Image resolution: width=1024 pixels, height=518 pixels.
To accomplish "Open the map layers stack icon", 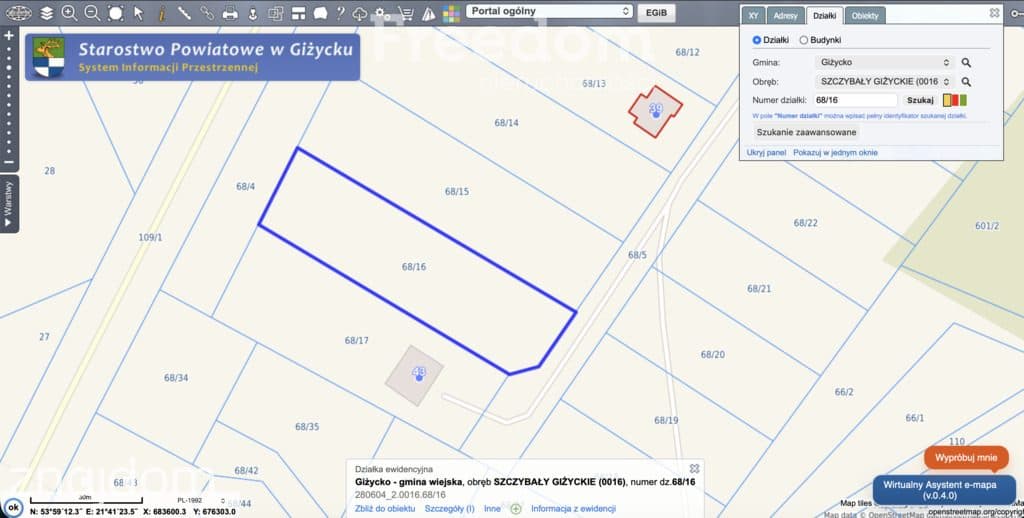I will [46, 12].
